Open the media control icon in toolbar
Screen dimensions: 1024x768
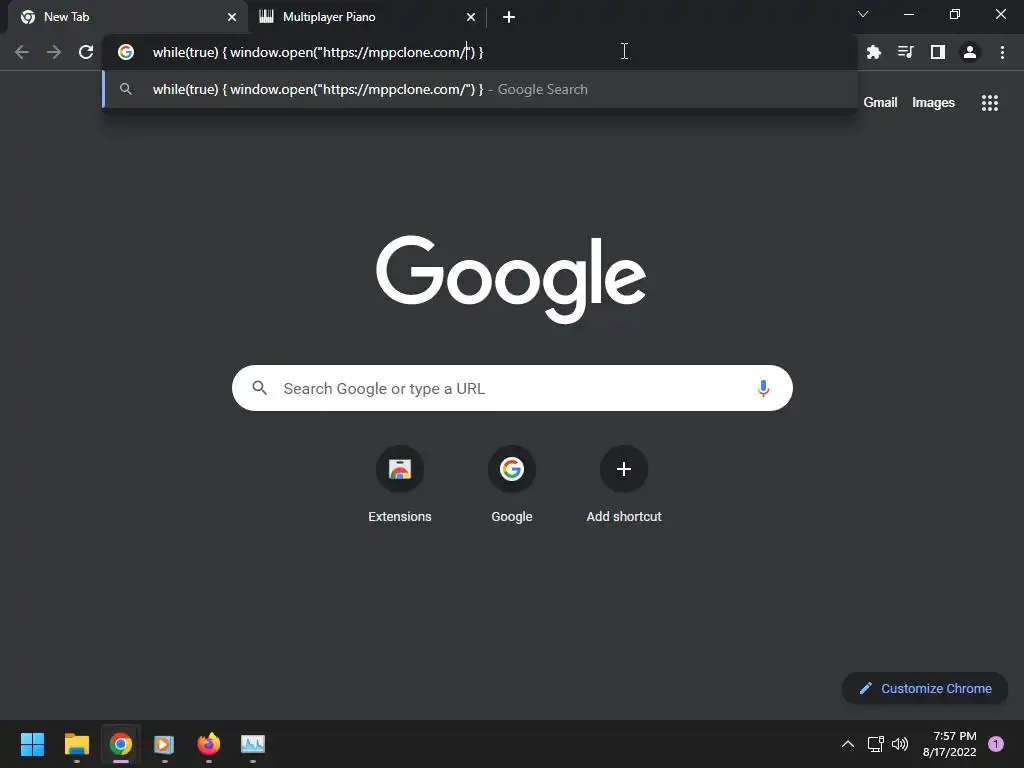pos(906,52)
